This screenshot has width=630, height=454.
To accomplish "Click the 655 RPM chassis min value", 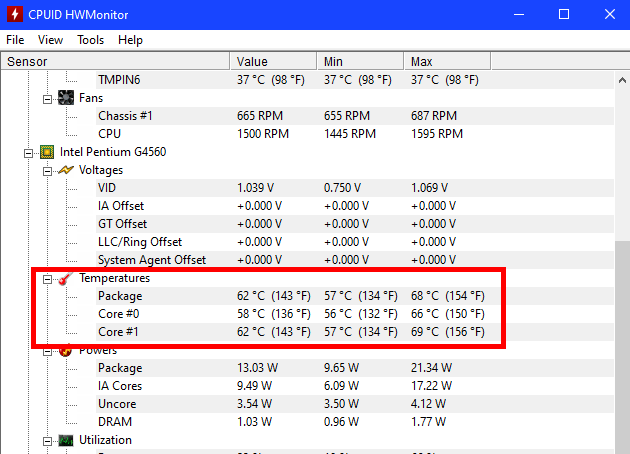I will pyautogui.click(x=347, y=116).
